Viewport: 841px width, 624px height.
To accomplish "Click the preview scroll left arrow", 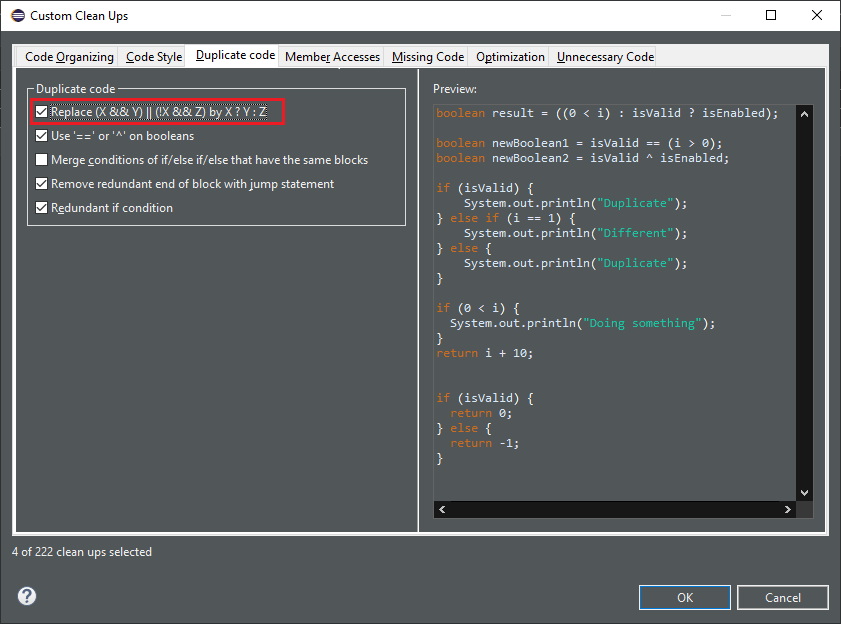I will (442, 509).
